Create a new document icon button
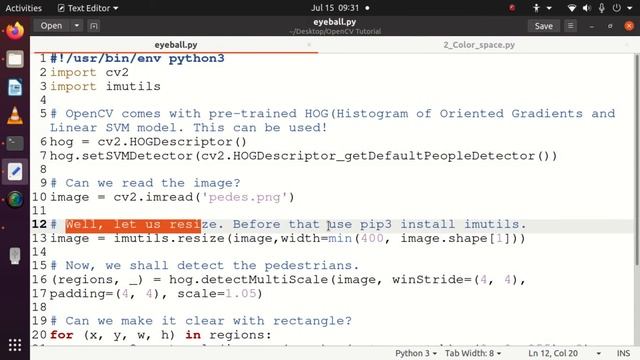 click(x=93, y=26)
